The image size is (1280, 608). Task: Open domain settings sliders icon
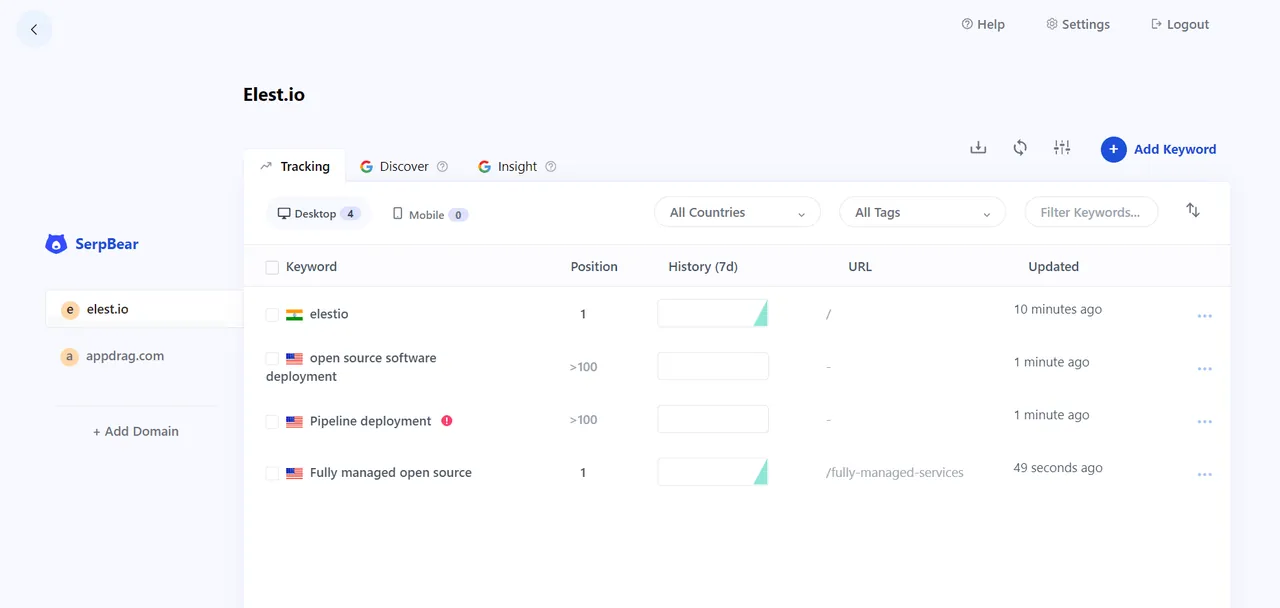1062,148
